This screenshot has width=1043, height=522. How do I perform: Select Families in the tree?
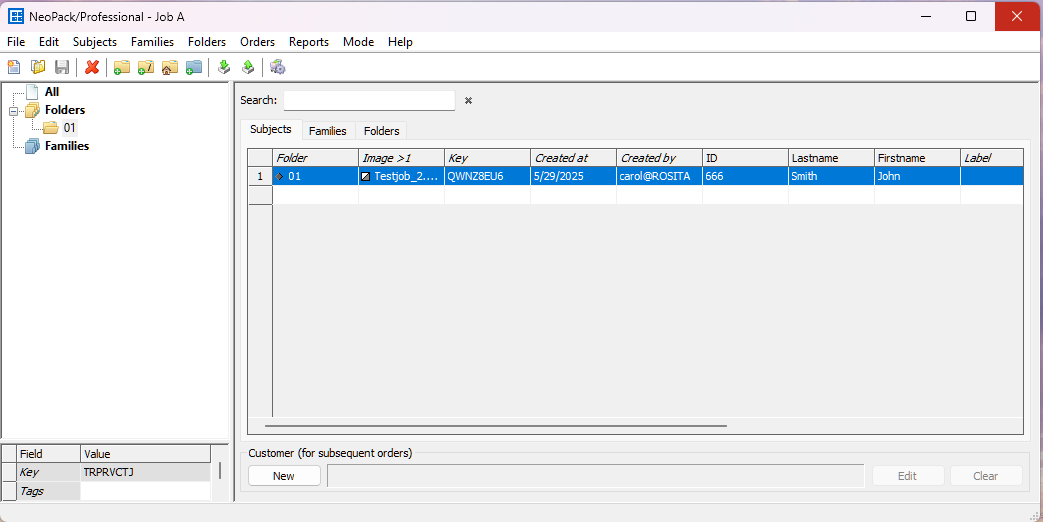click(67, 146)
